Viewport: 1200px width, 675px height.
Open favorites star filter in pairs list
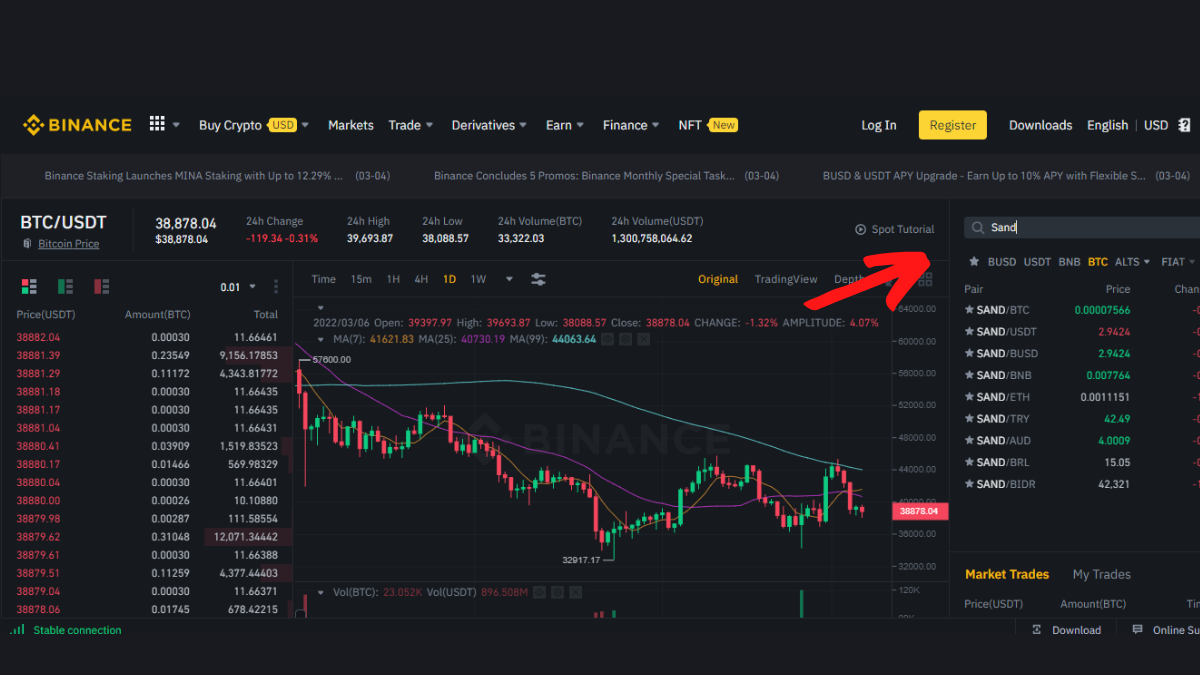[974, 262]
